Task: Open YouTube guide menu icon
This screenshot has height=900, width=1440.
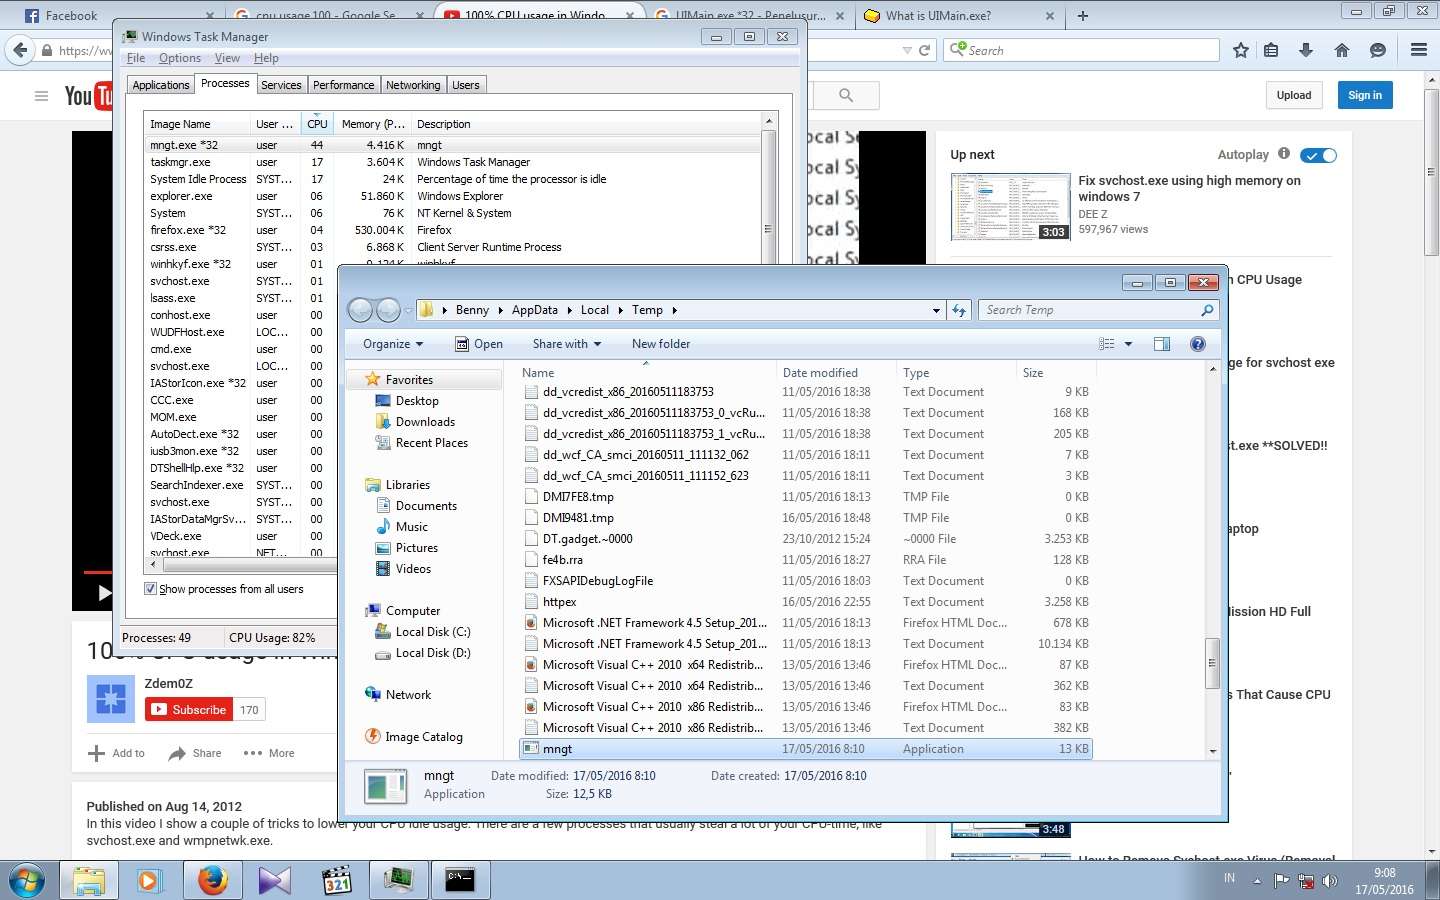Action: (41, 96)
